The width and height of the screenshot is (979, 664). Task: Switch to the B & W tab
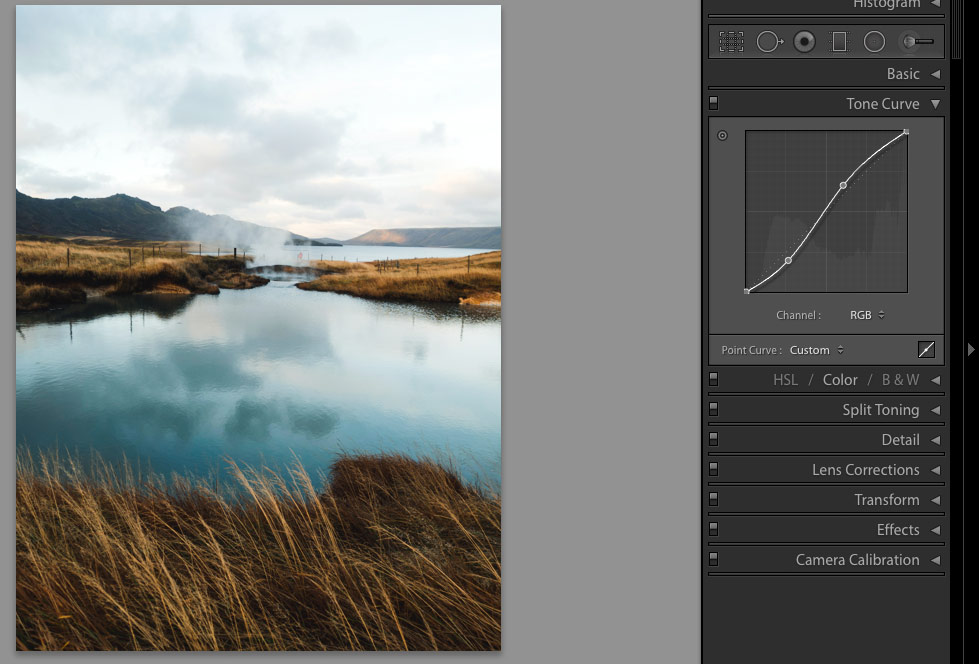click(x=900, y=379)
